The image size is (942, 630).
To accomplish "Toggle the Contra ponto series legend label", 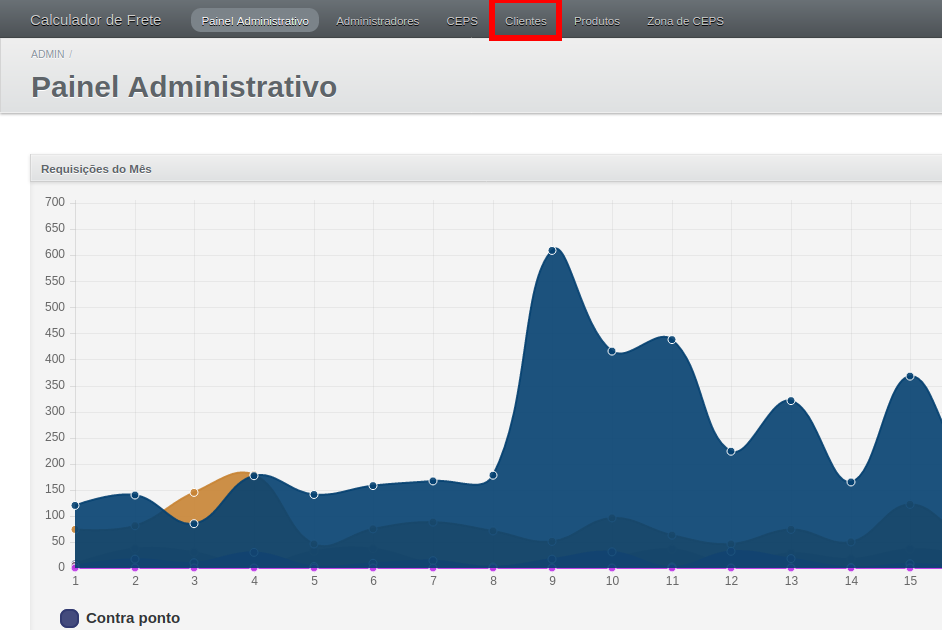I will 133,618.
